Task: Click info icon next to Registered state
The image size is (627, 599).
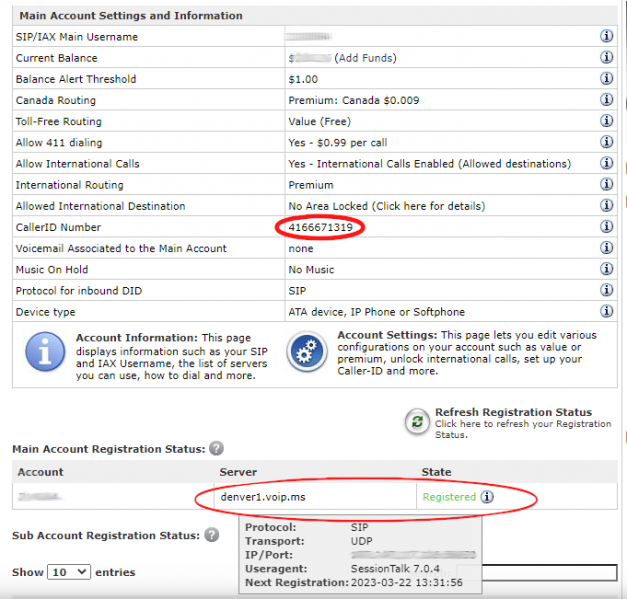Action: coord(487,497)
